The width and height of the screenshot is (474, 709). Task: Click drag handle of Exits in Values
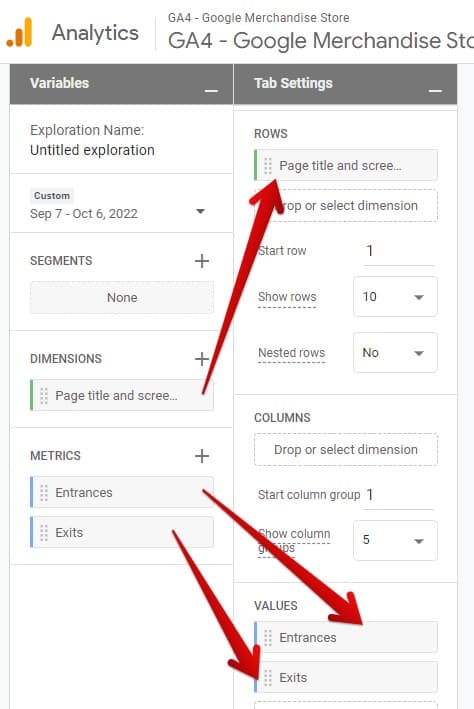tap(268, 677)
